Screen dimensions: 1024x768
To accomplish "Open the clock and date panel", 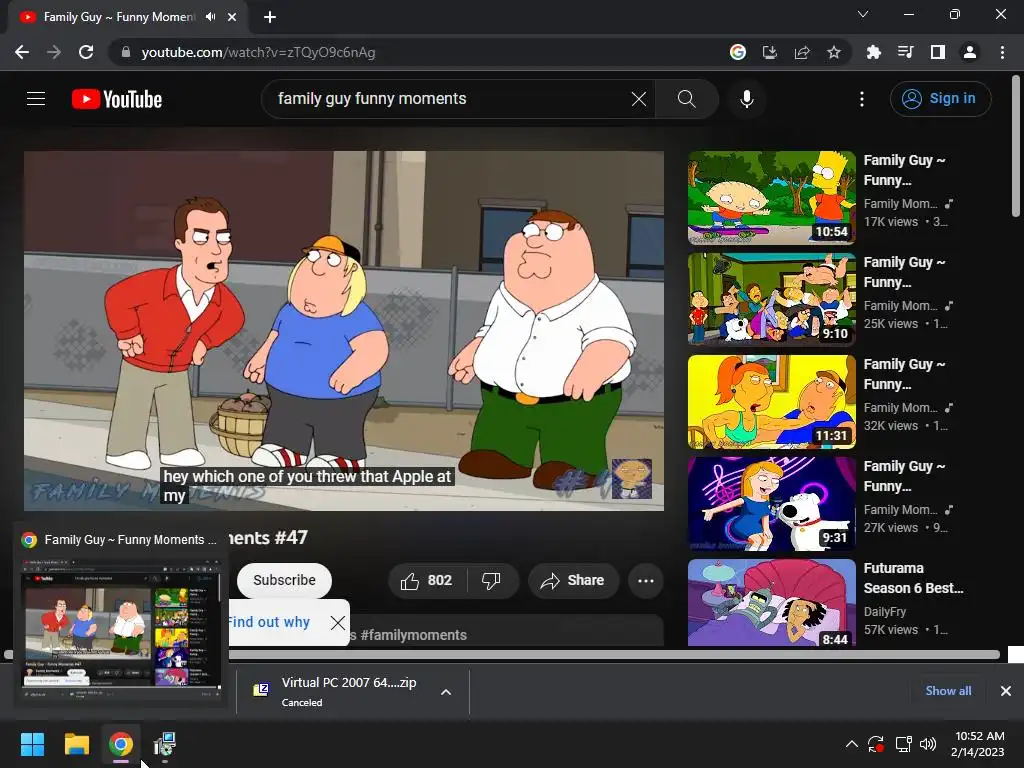I will point(978,744).
